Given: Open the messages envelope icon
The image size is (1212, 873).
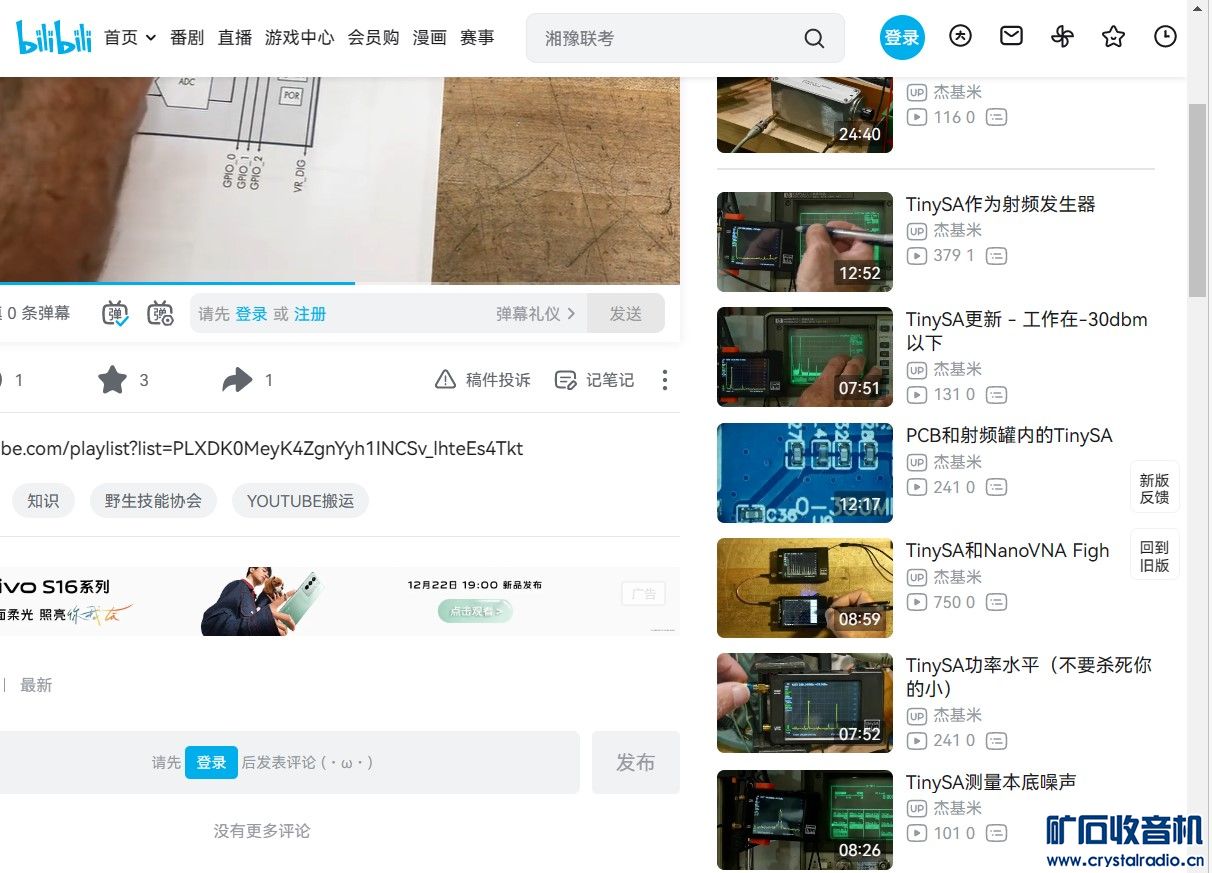Looking at the screenshot, I should tap(1012, 36).
